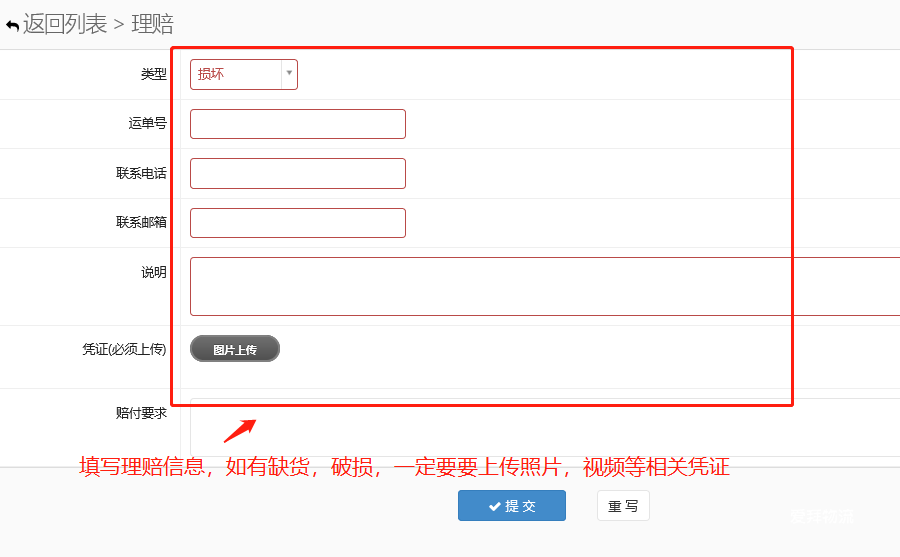This screenshot has height=557, width=900.
Task: Click the small arrow of the 类型 selector
Action: pos(289,74)
